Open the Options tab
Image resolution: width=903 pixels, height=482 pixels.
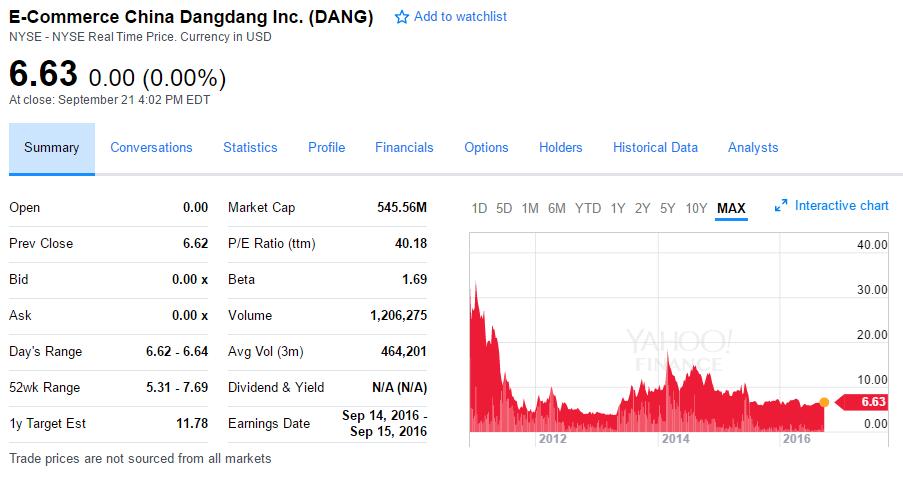click(487, 147)
